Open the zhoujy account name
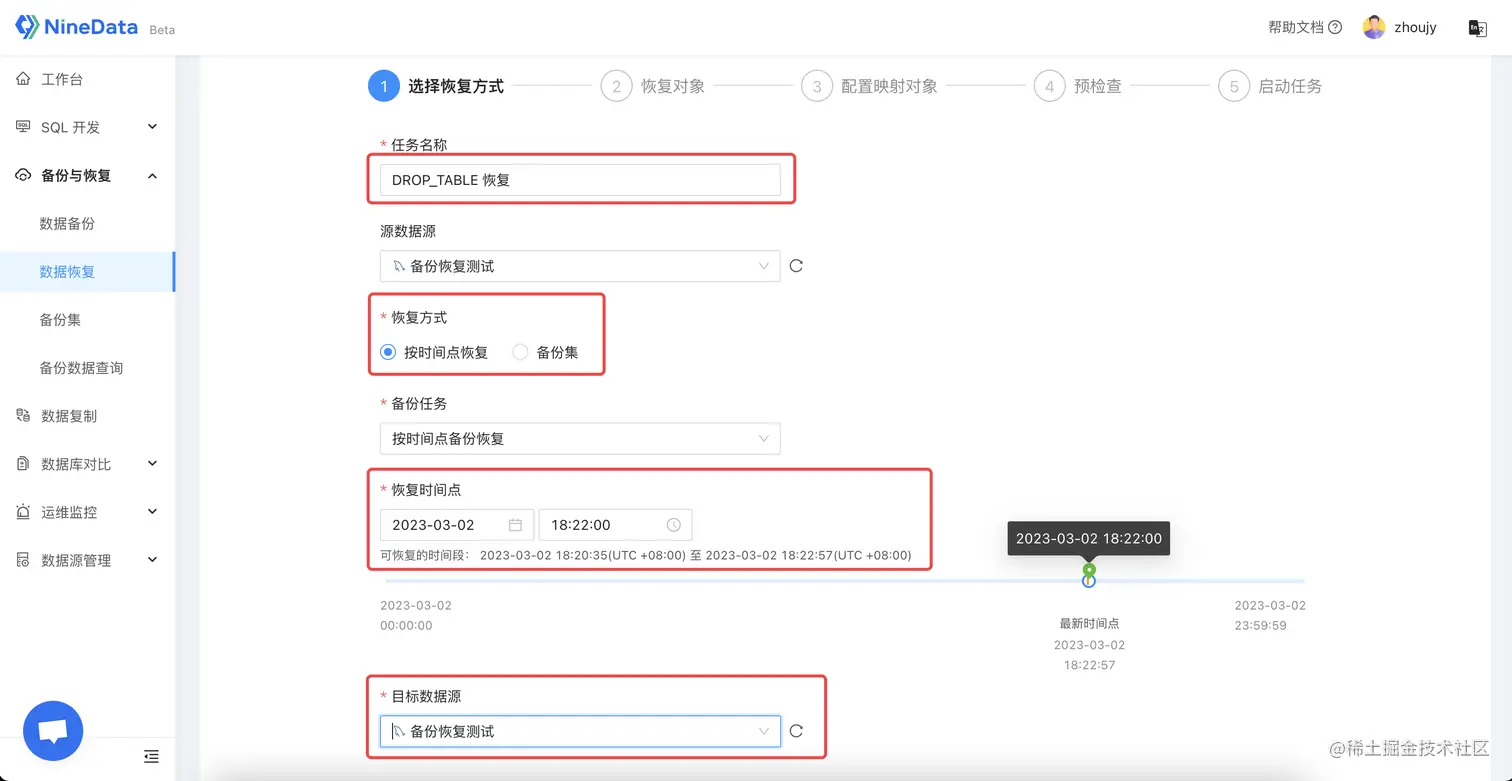 click(x=1415, y=28)
